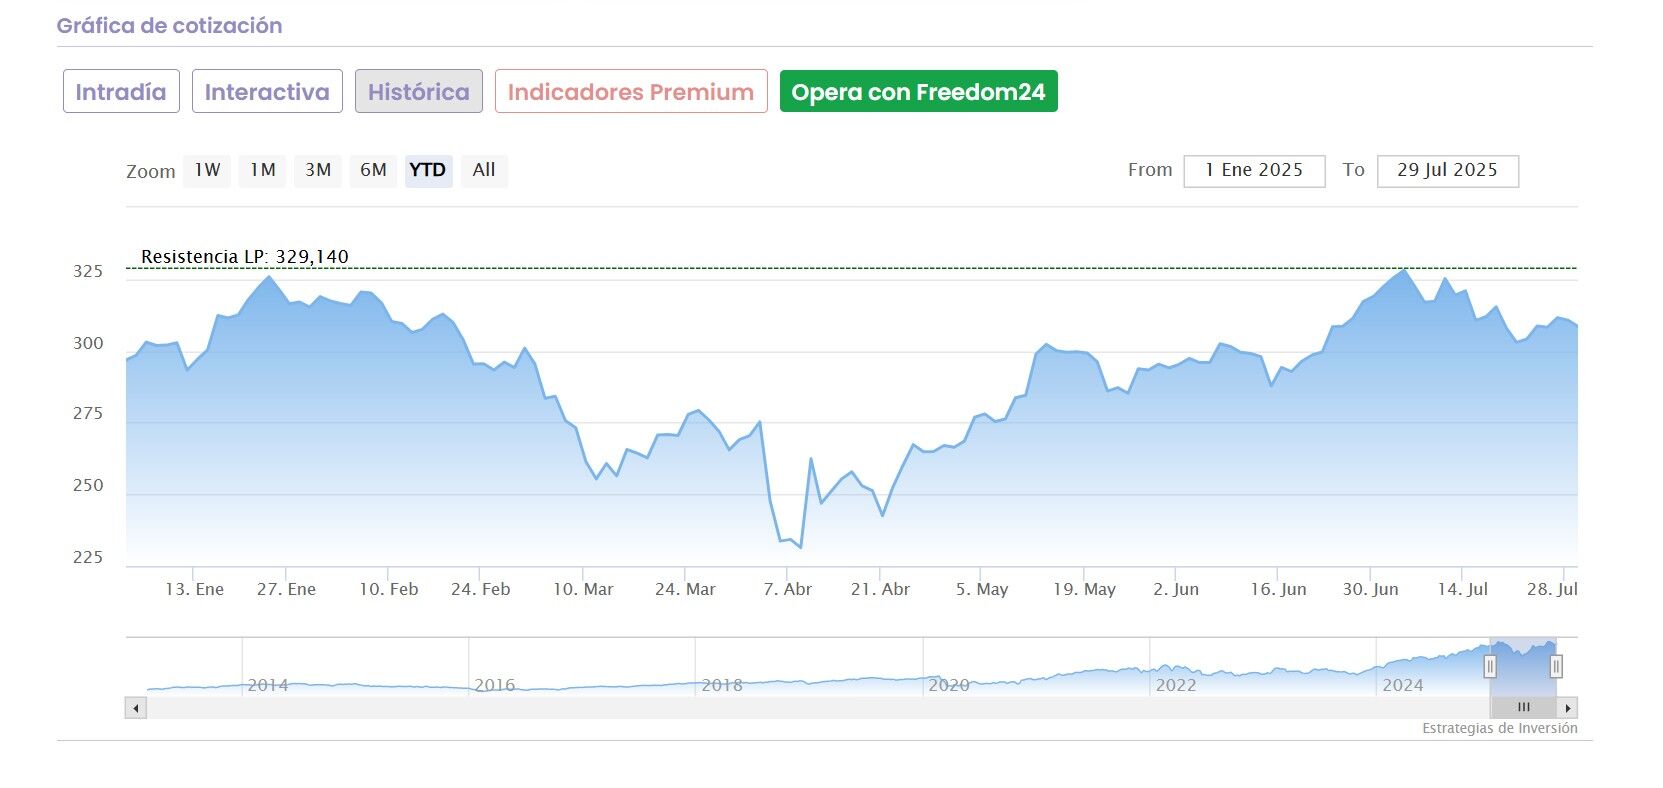Select the Histórica chart tab

click(x=418, y=92)
